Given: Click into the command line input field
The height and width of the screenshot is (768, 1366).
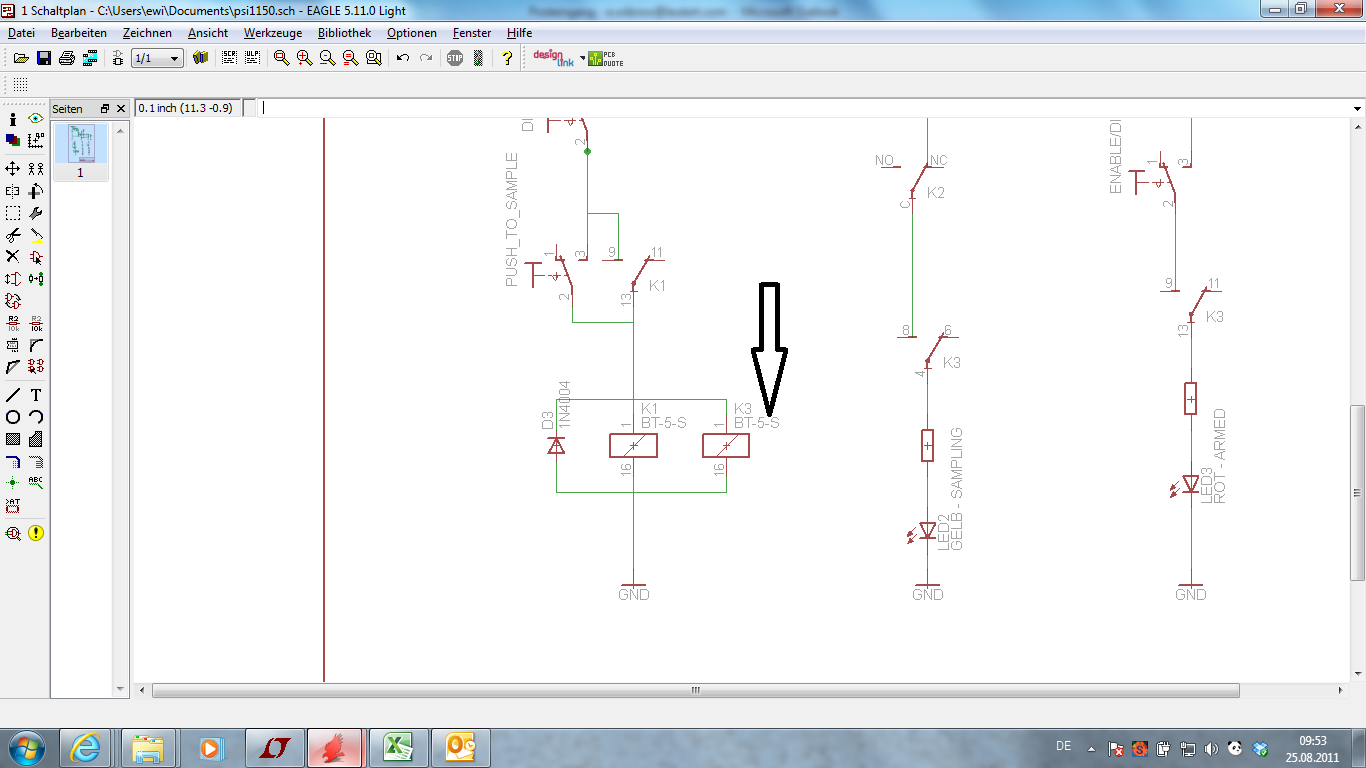Looking at the screenshot, I should 805,108.
